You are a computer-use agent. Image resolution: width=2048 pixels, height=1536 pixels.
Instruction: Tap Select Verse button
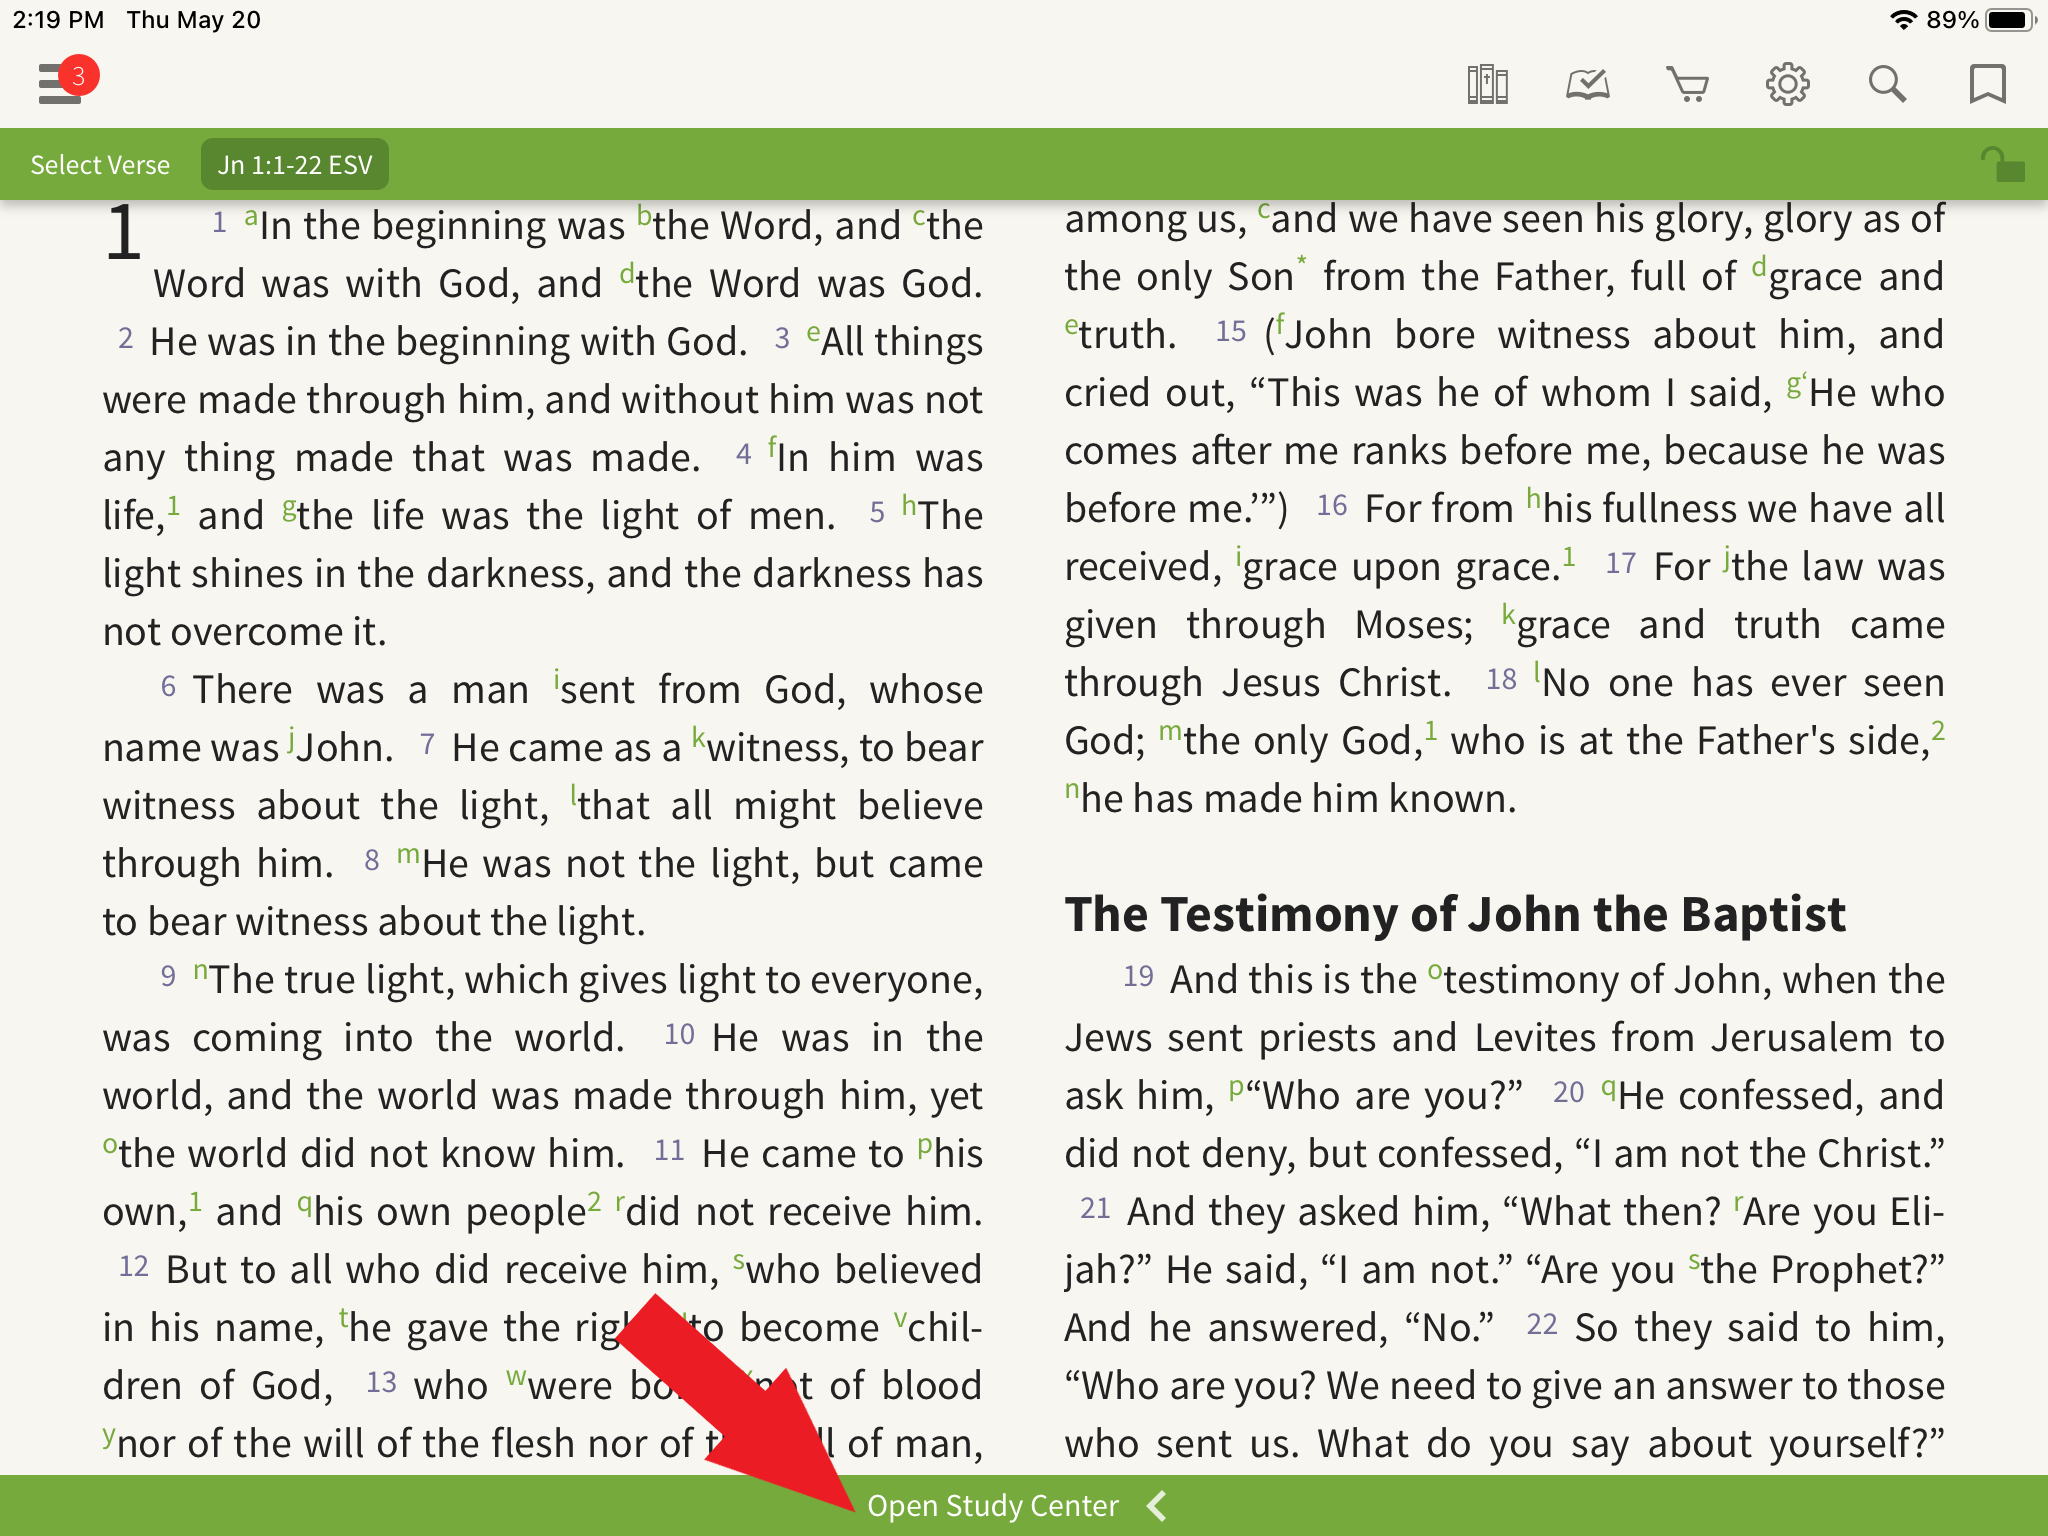[x=100, y=165]
